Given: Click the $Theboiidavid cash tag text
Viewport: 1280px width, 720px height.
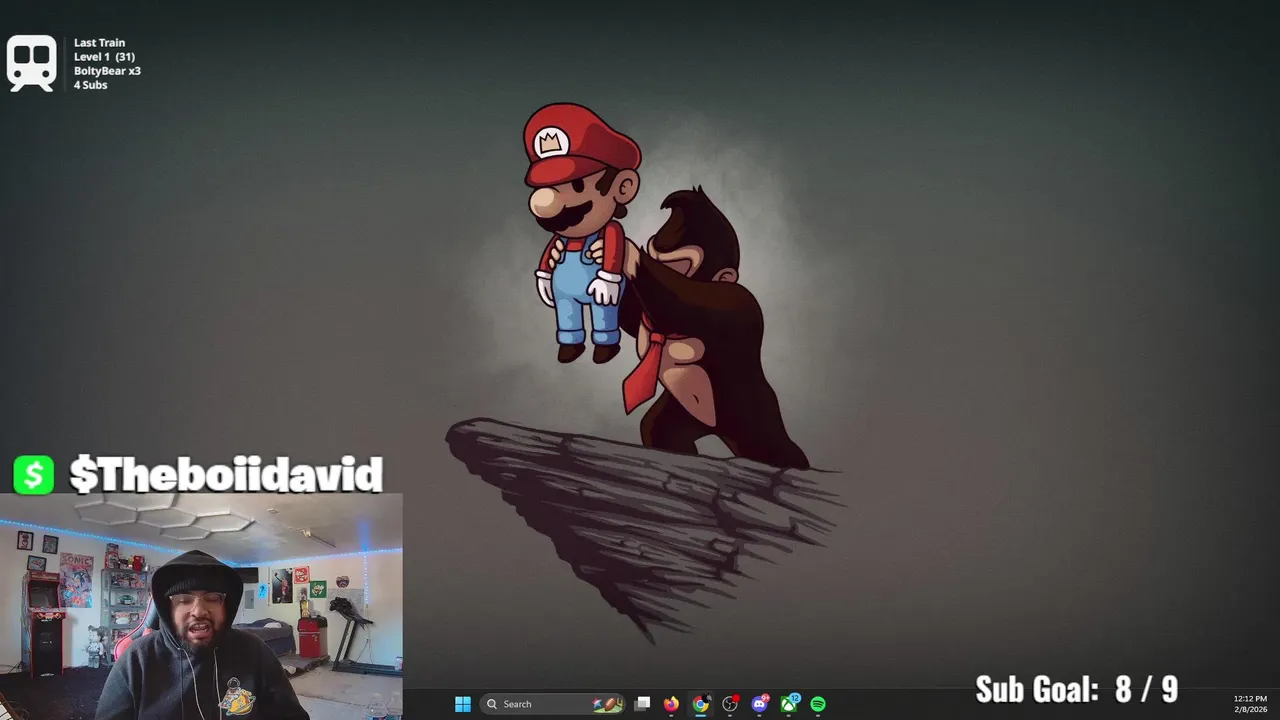Looking at the screenshot, I should pos(226,475).
